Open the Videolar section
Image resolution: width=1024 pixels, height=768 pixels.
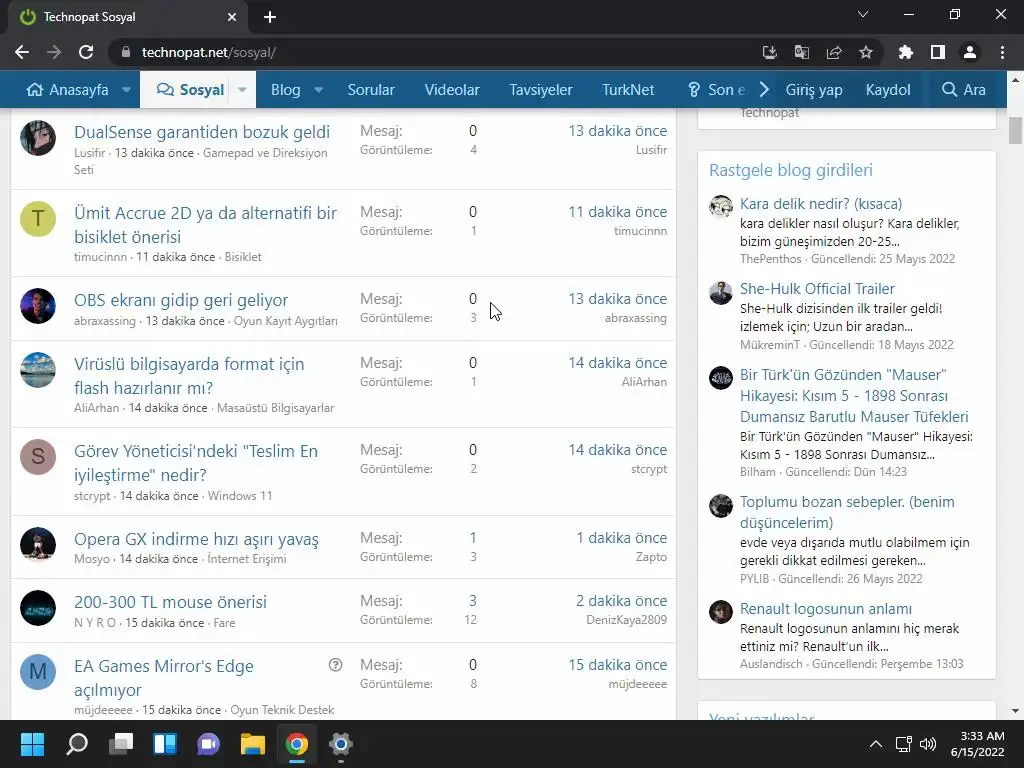pyautogui.click(x=452, y=89)
